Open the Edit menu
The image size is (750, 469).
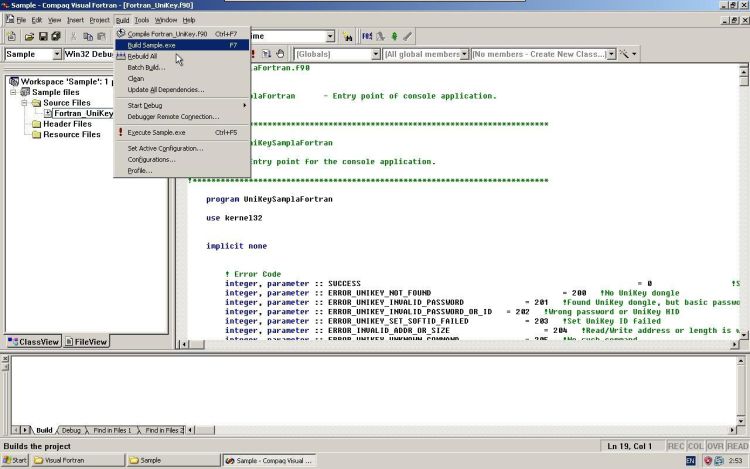pos(37,20)
